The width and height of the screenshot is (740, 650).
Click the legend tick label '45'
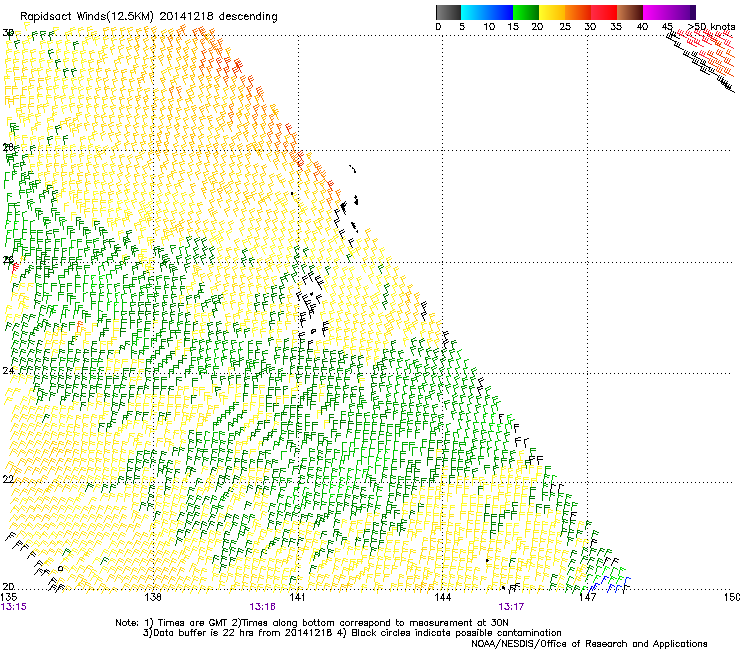(x=667, y=27)
